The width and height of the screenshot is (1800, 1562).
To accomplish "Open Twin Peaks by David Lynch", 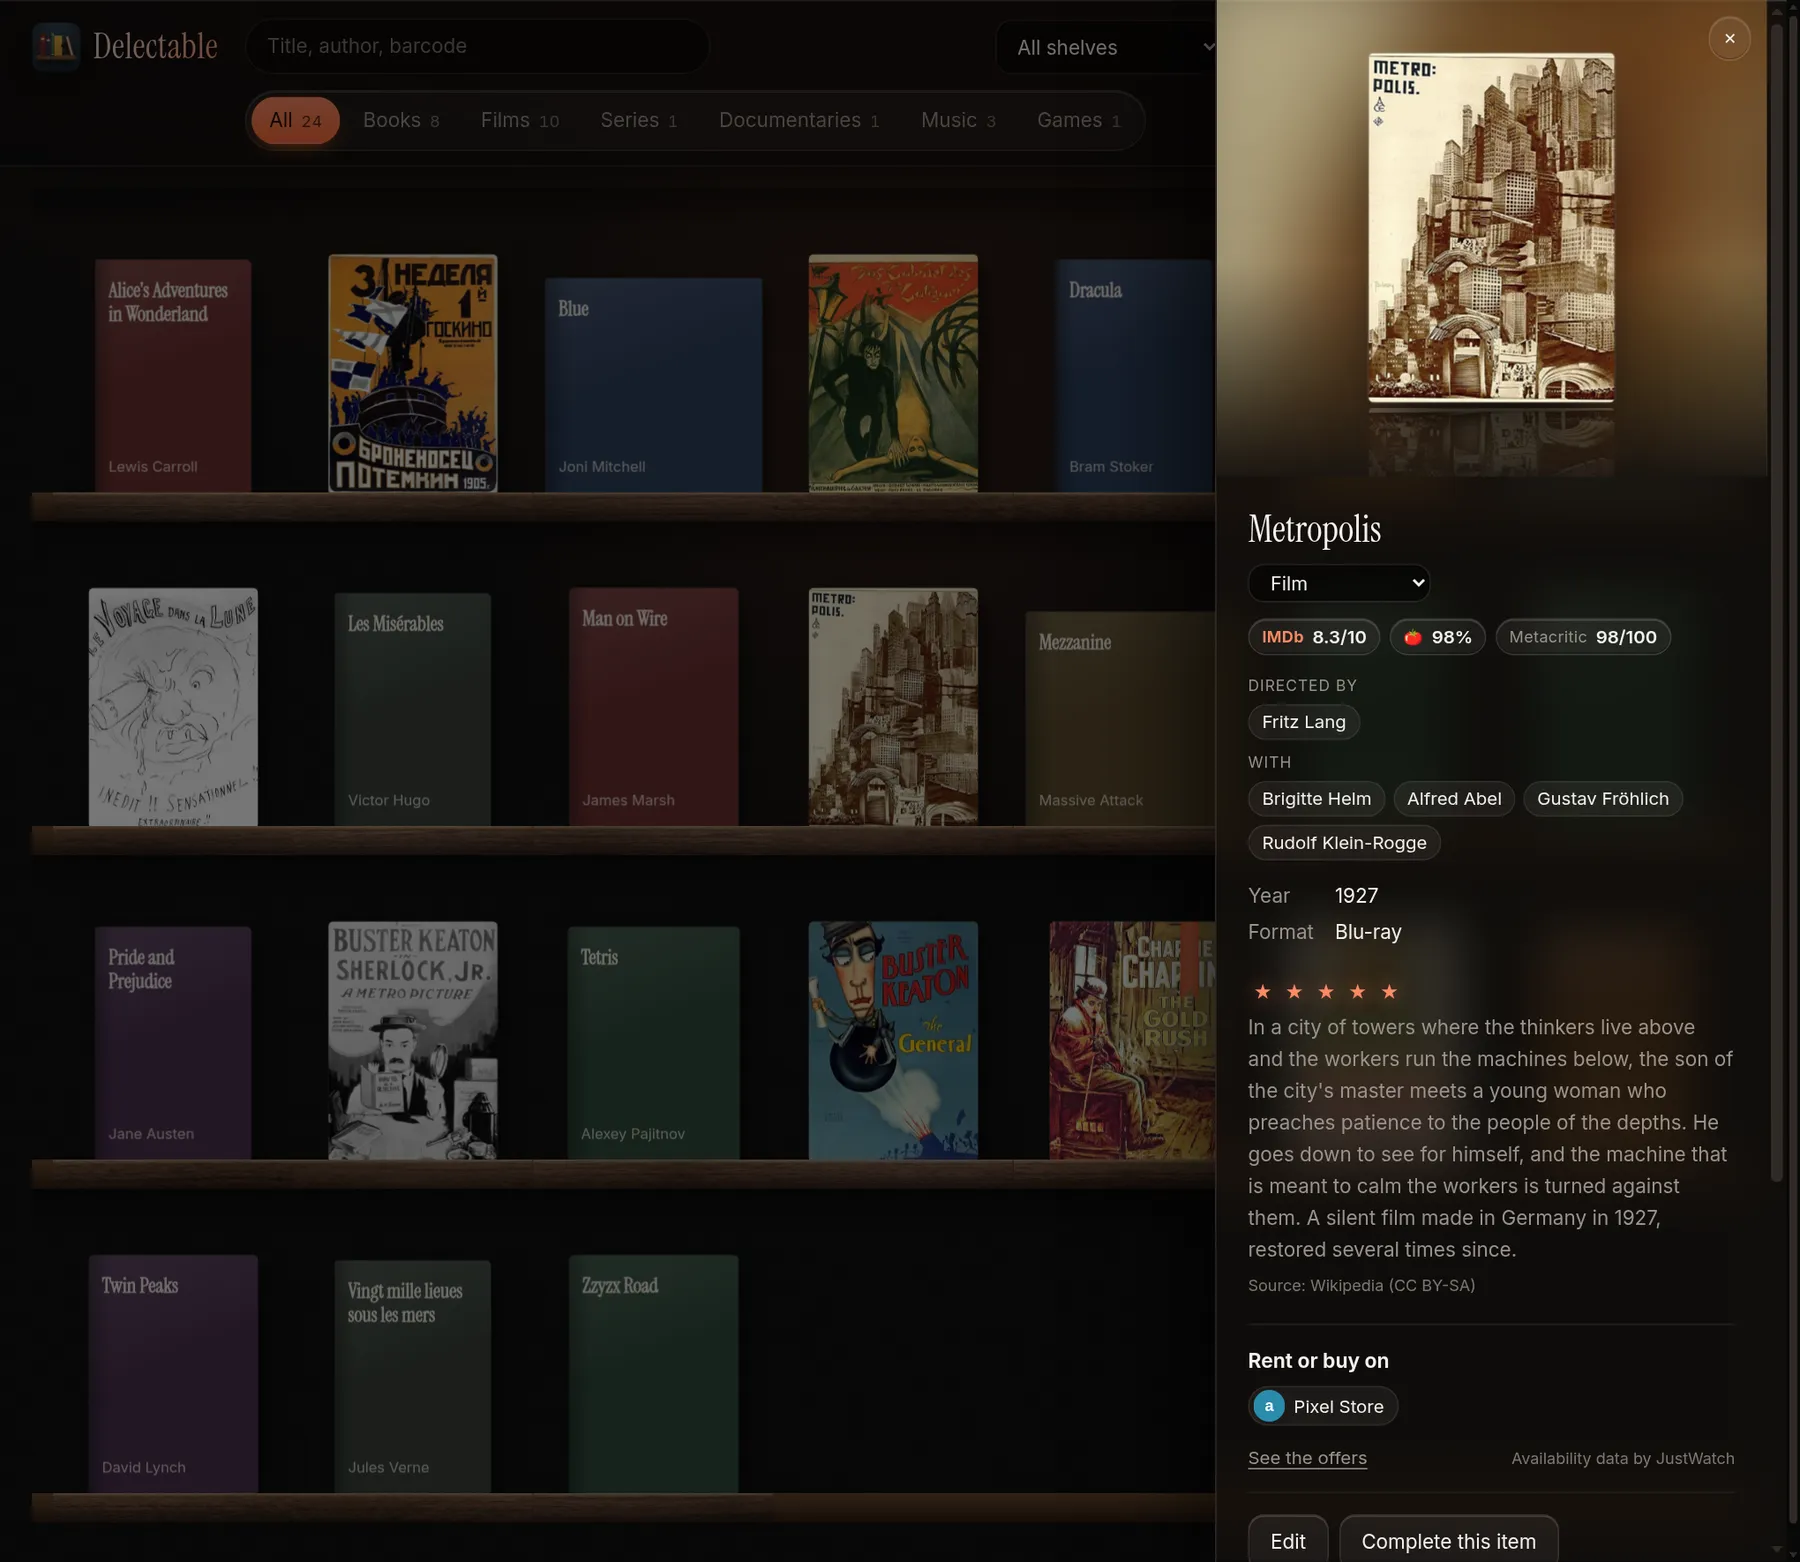I will point(173,1374).
